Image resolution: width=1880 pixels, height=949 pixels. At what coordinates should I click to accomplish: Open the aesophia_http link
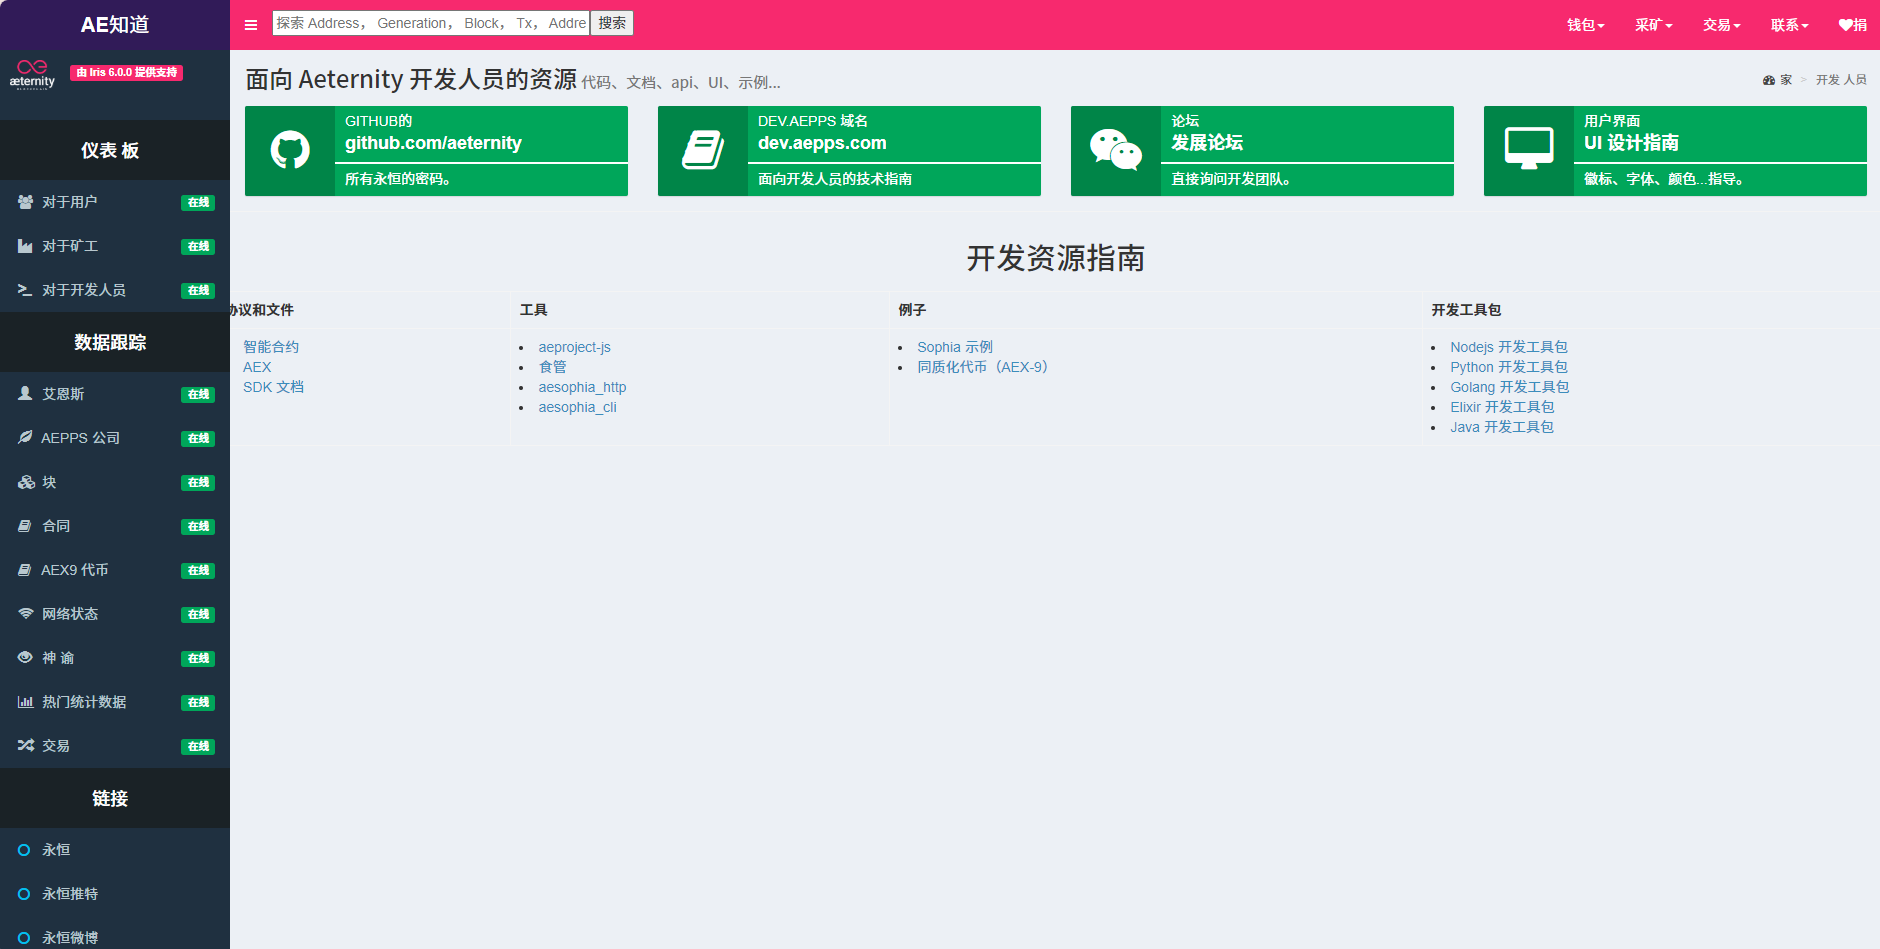(x=582, y=387)
